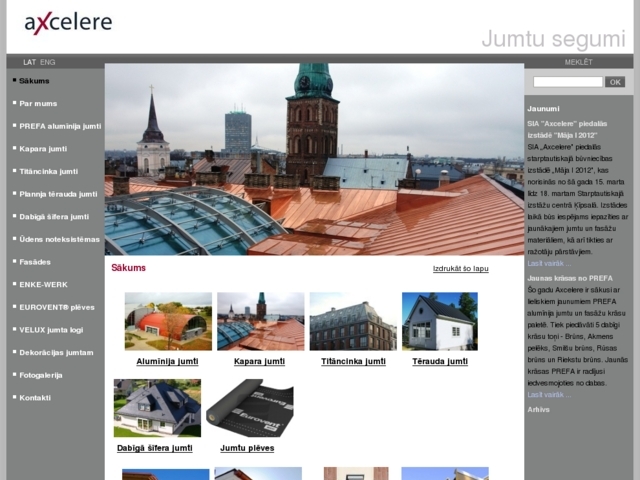Go to Ūdens noteksistēmas

(59, 240)
